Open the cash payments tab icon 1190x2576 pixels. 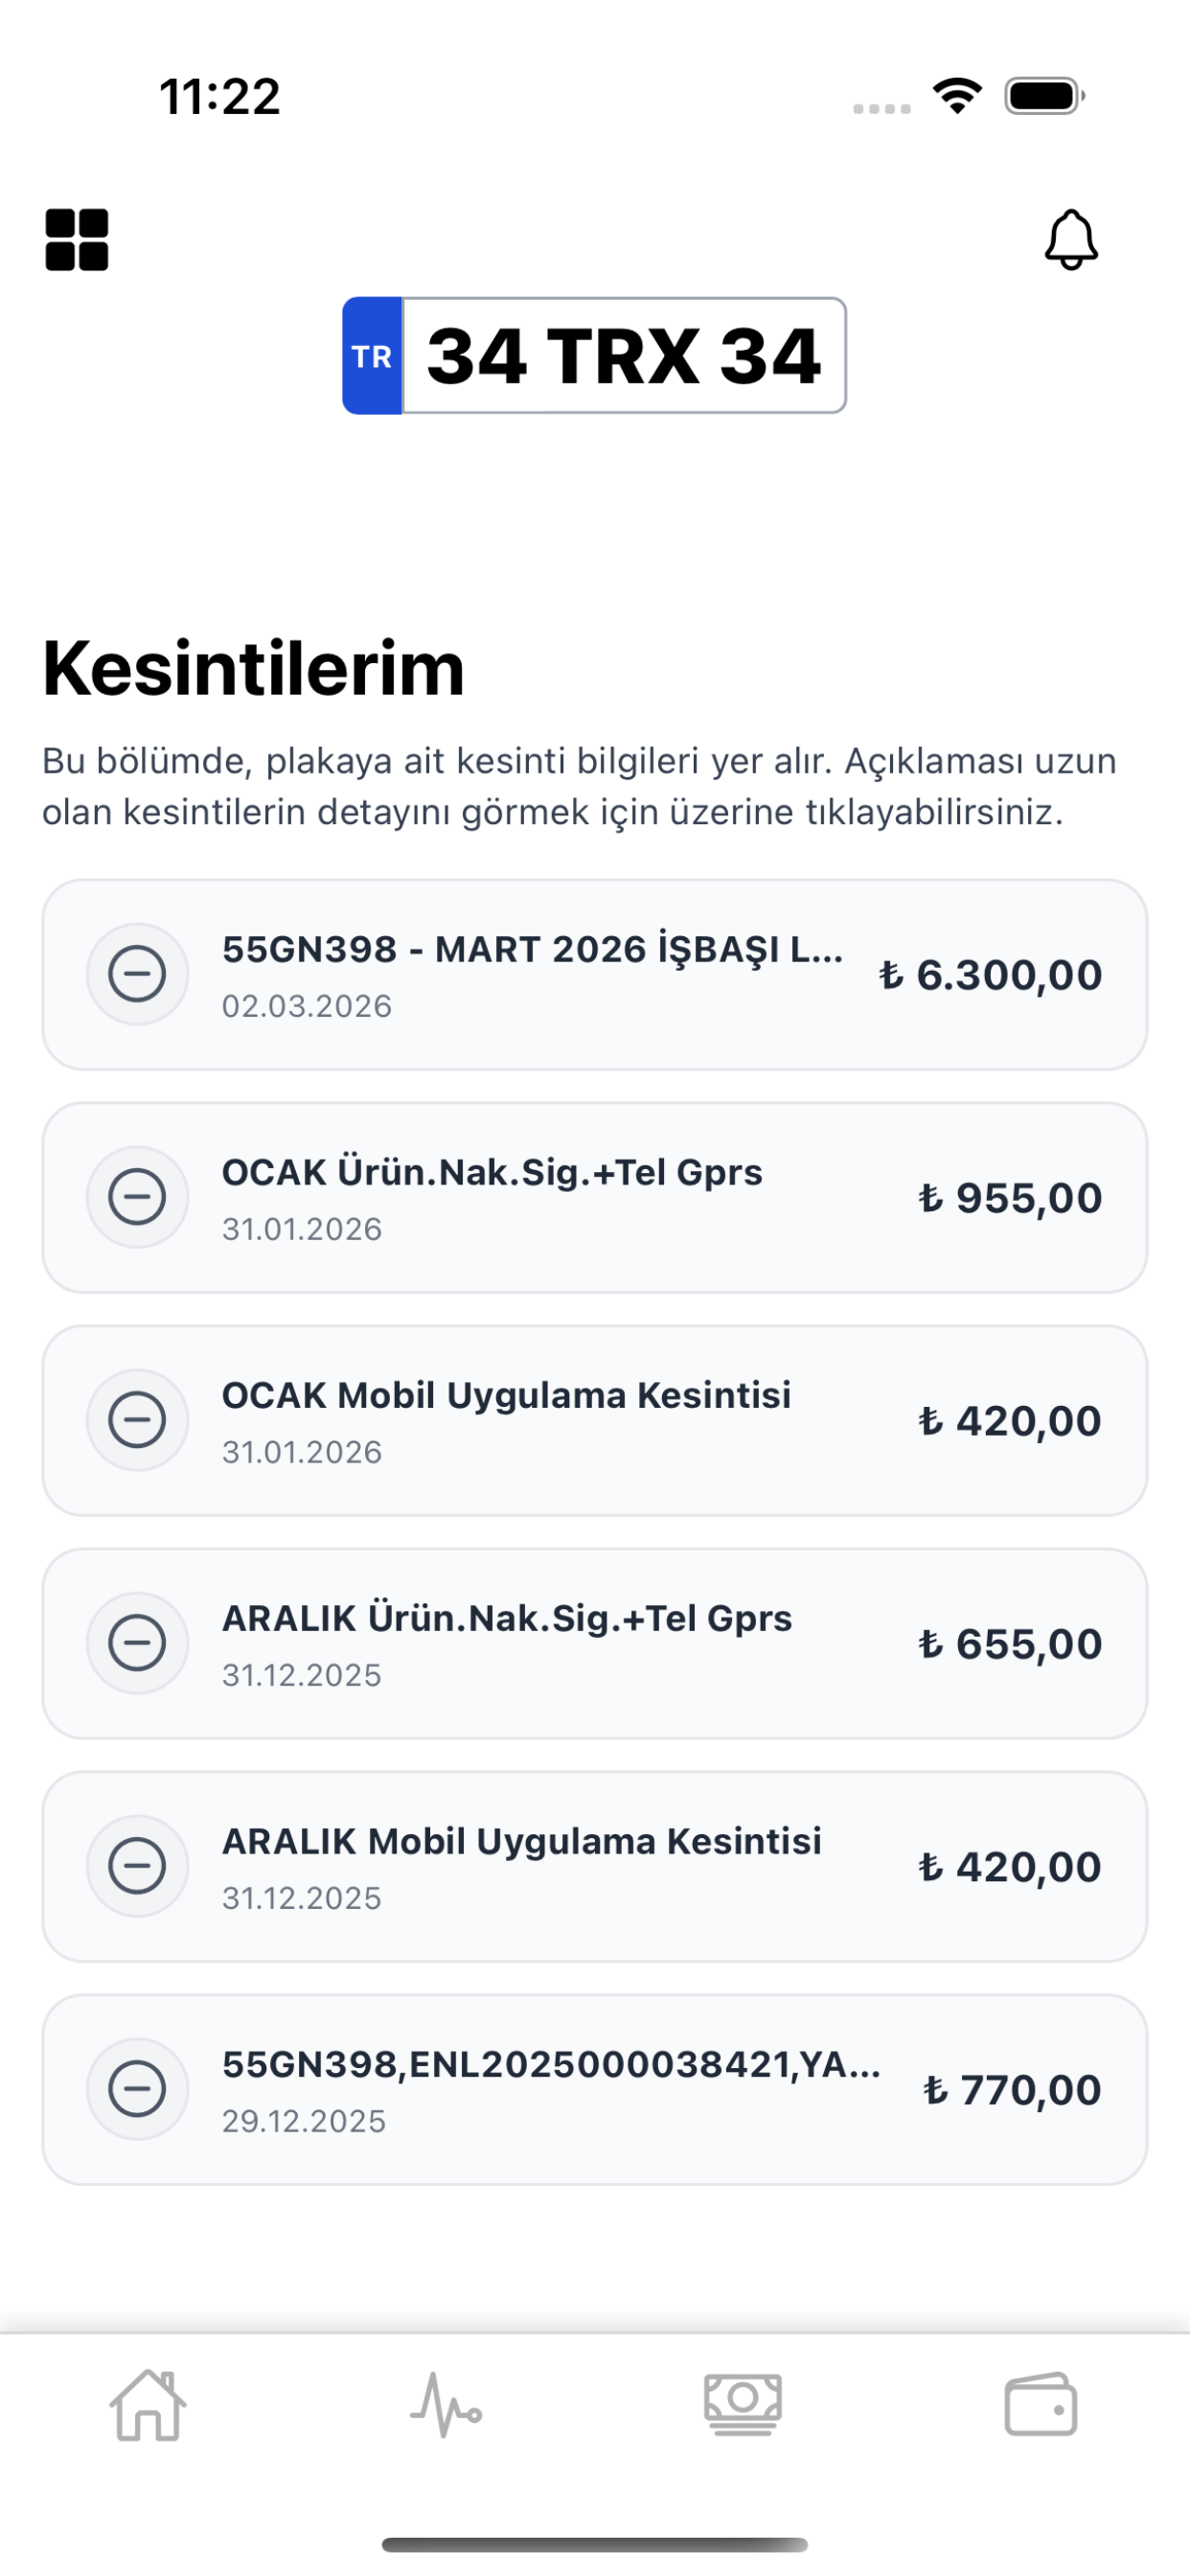(743, 2405)
